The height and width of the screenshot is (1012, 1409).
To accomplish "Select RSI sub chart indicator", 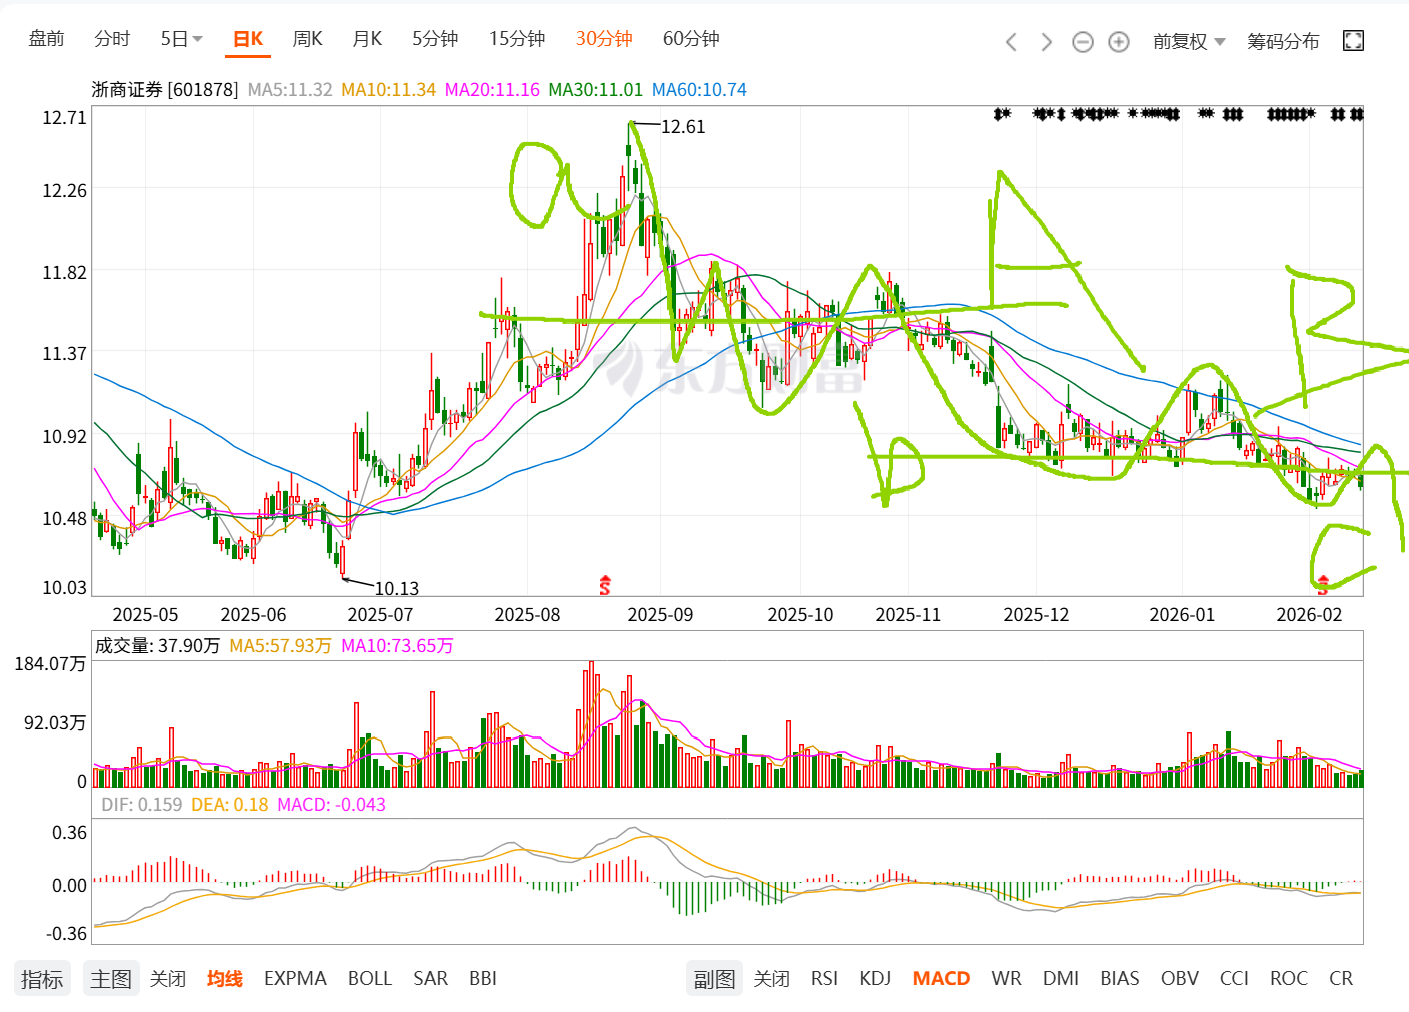I will [x=825, y=979].
